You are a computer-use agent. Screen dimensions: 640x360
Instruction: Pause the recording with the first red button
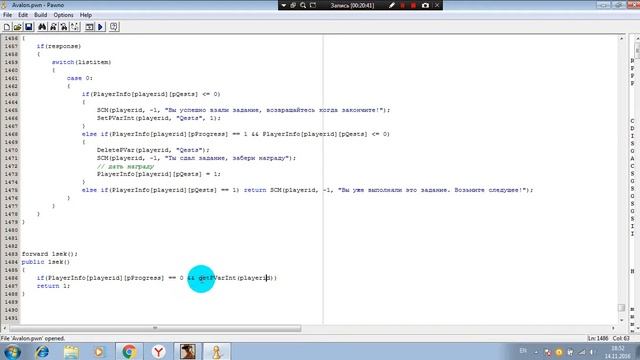click(403, 5)
